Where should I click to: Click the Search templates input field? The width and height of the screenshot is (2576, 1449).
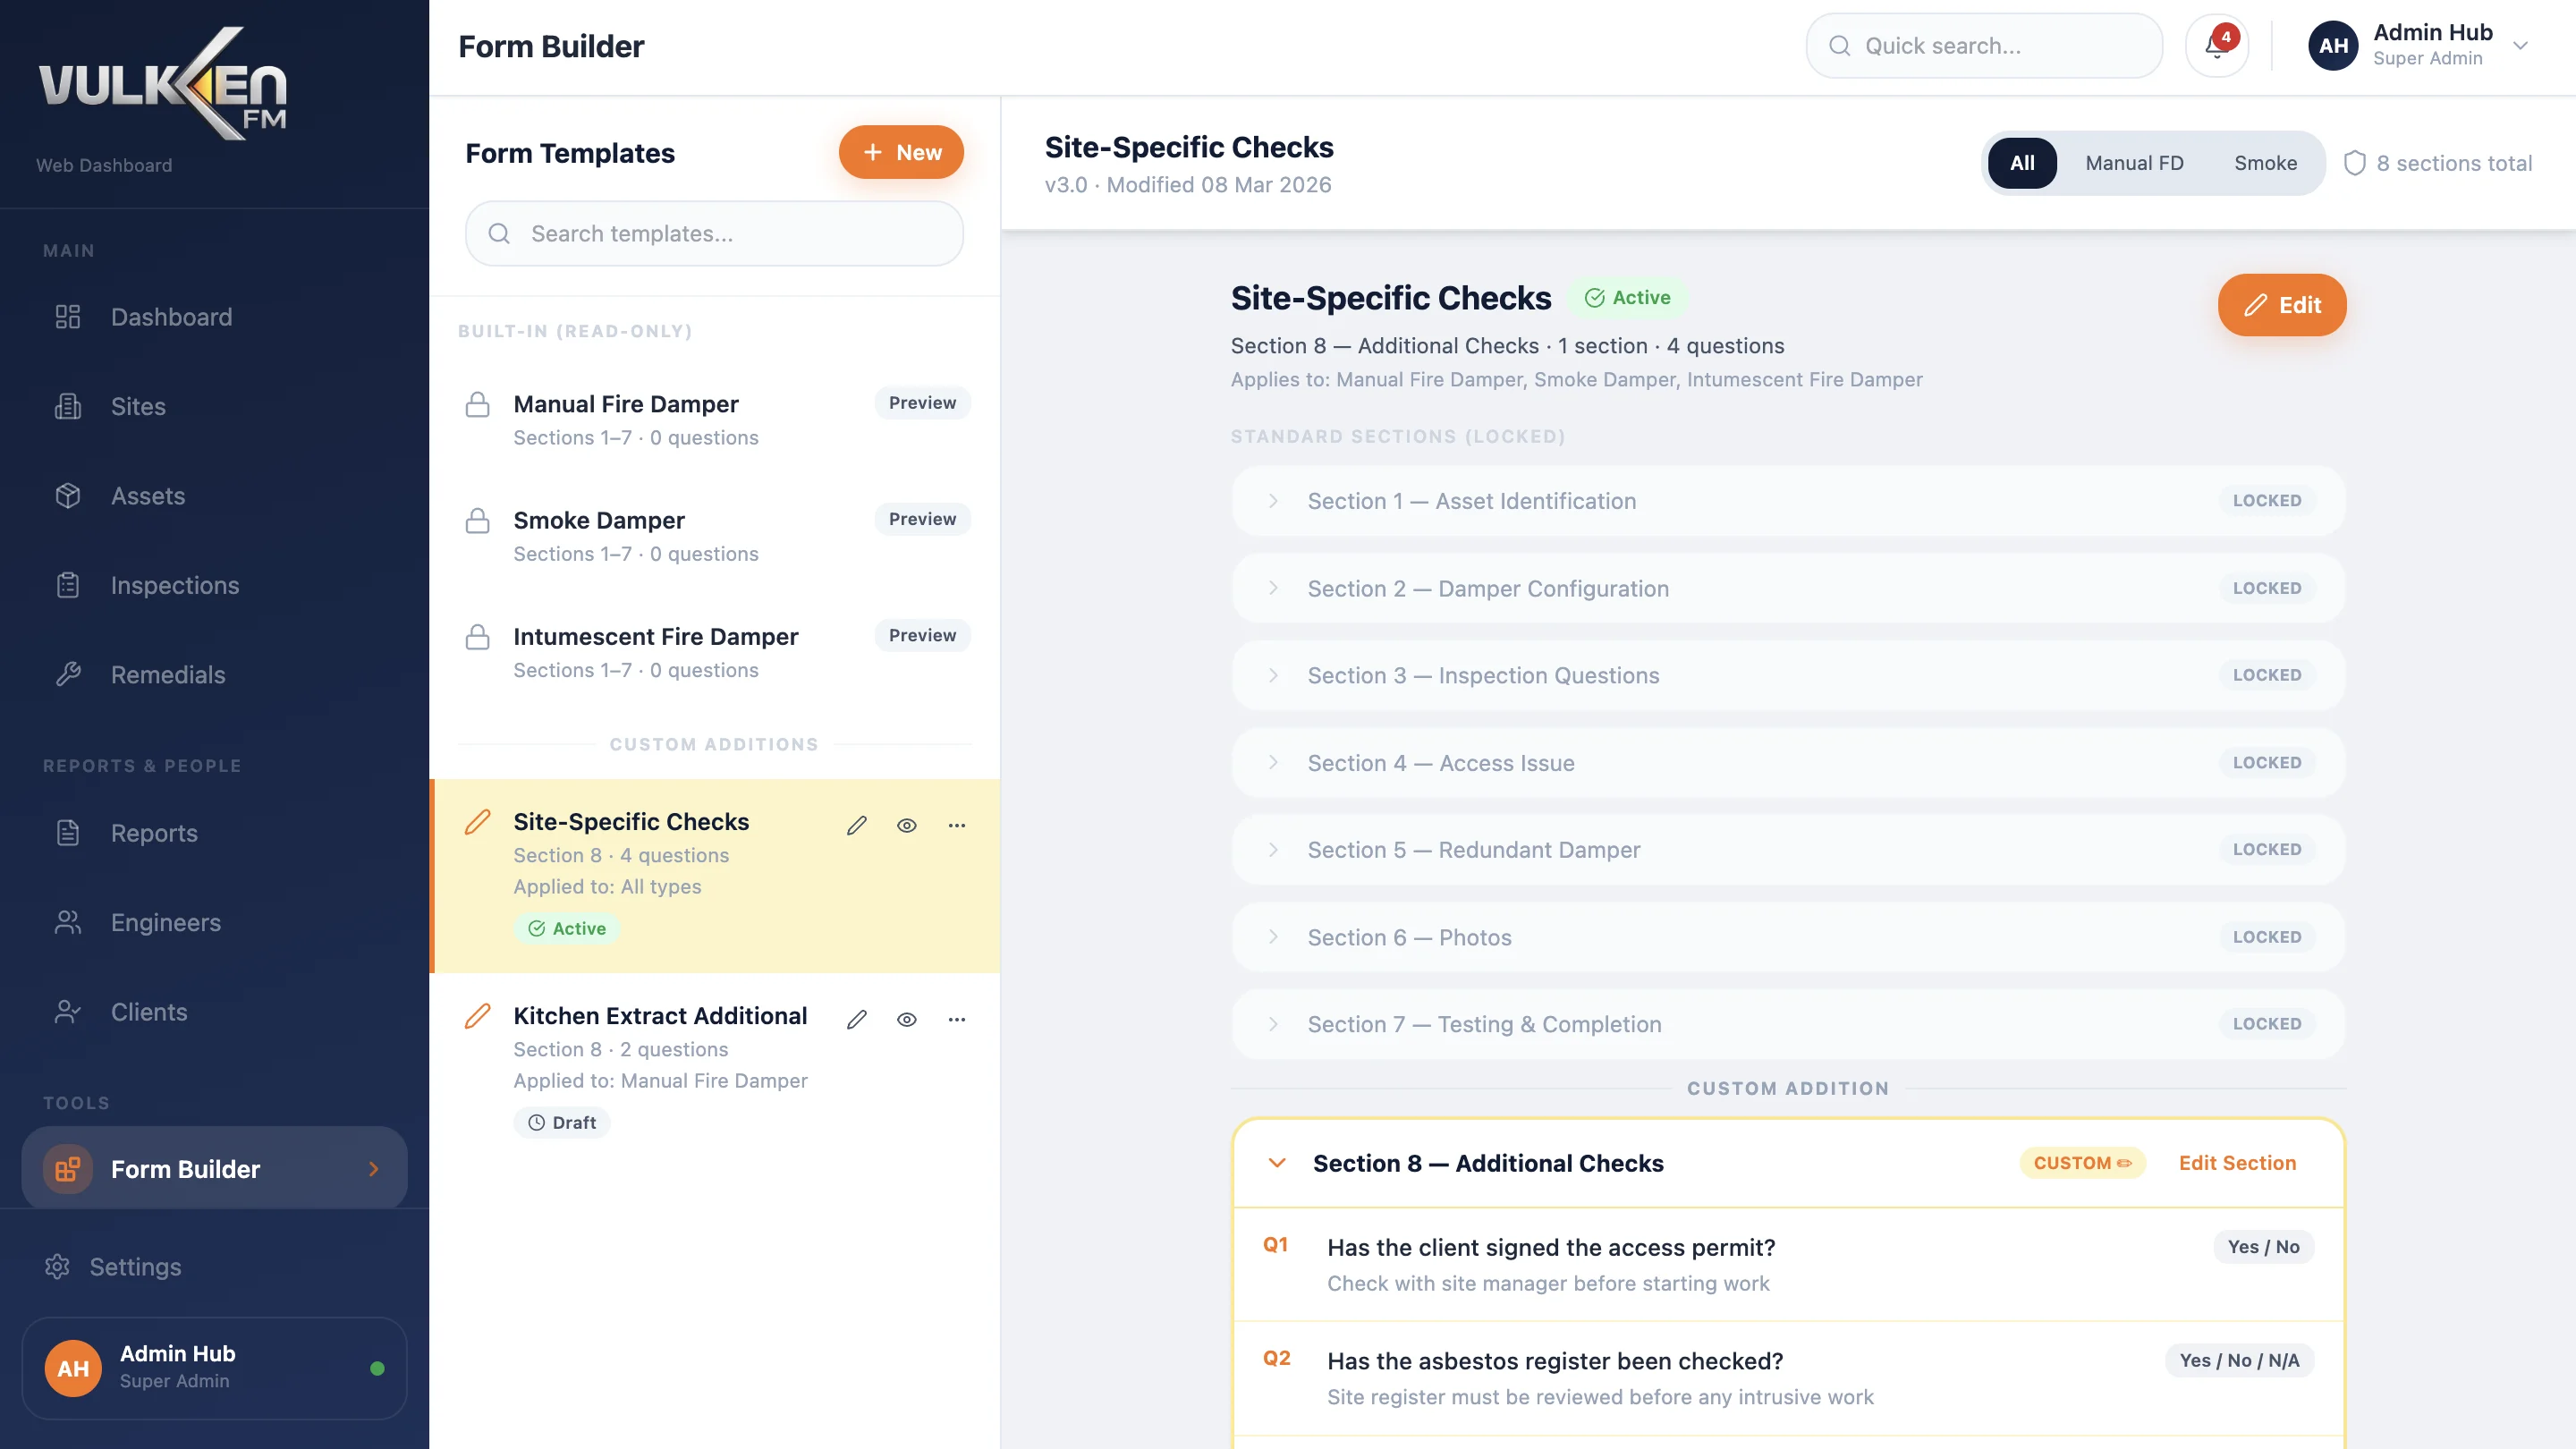tap(713, 233)
